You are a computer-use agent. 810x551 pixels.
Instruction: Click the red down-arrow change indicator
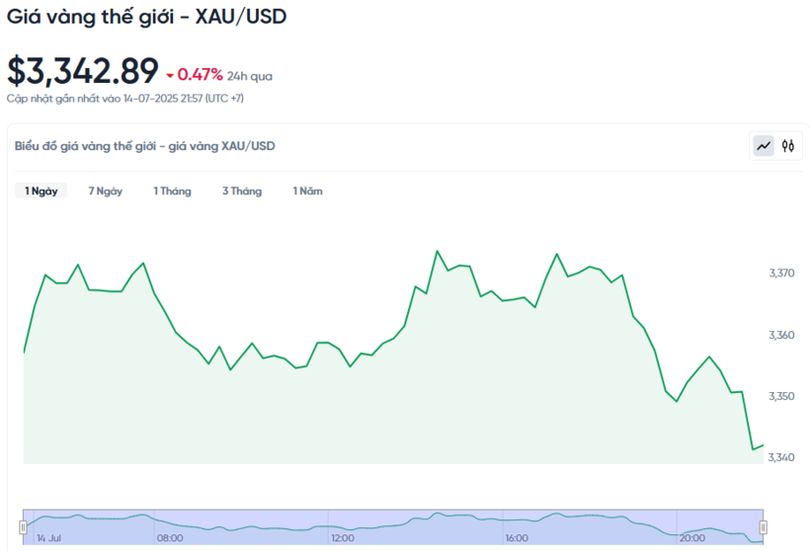[x=170, y=75]
